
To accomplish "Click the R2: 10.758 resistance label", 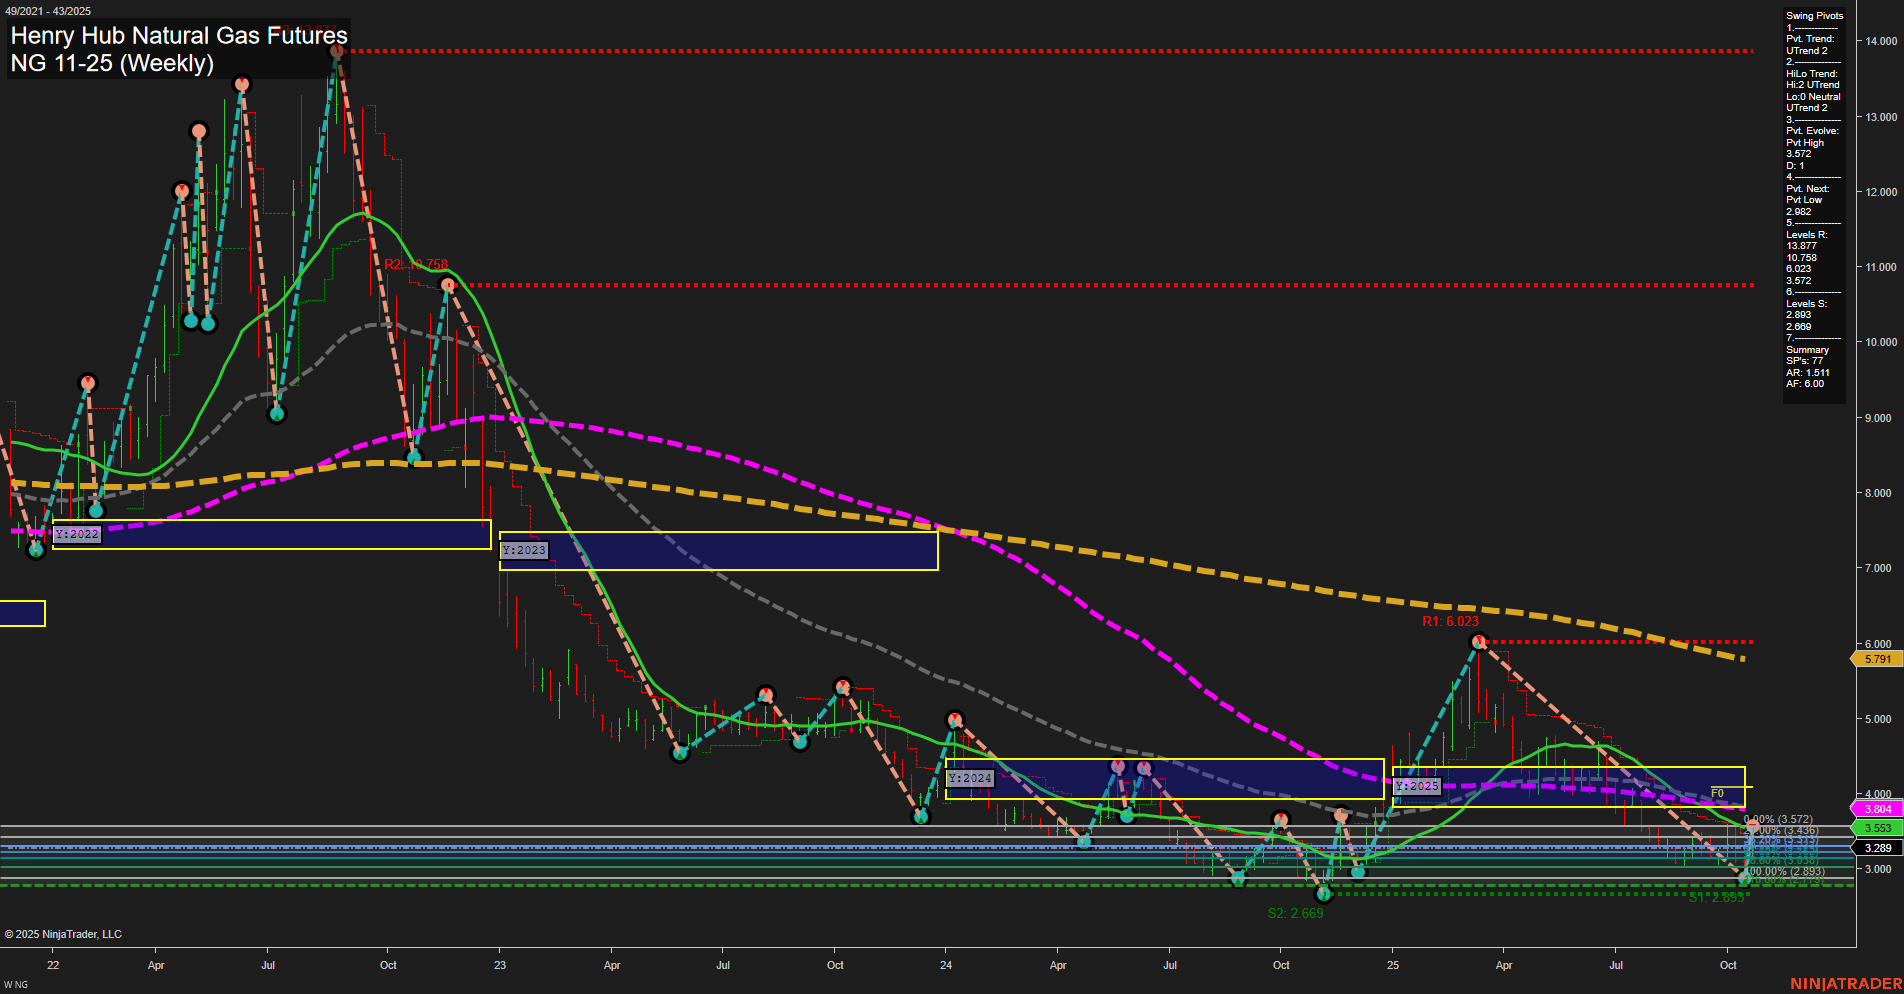I will tap(417, 265).
